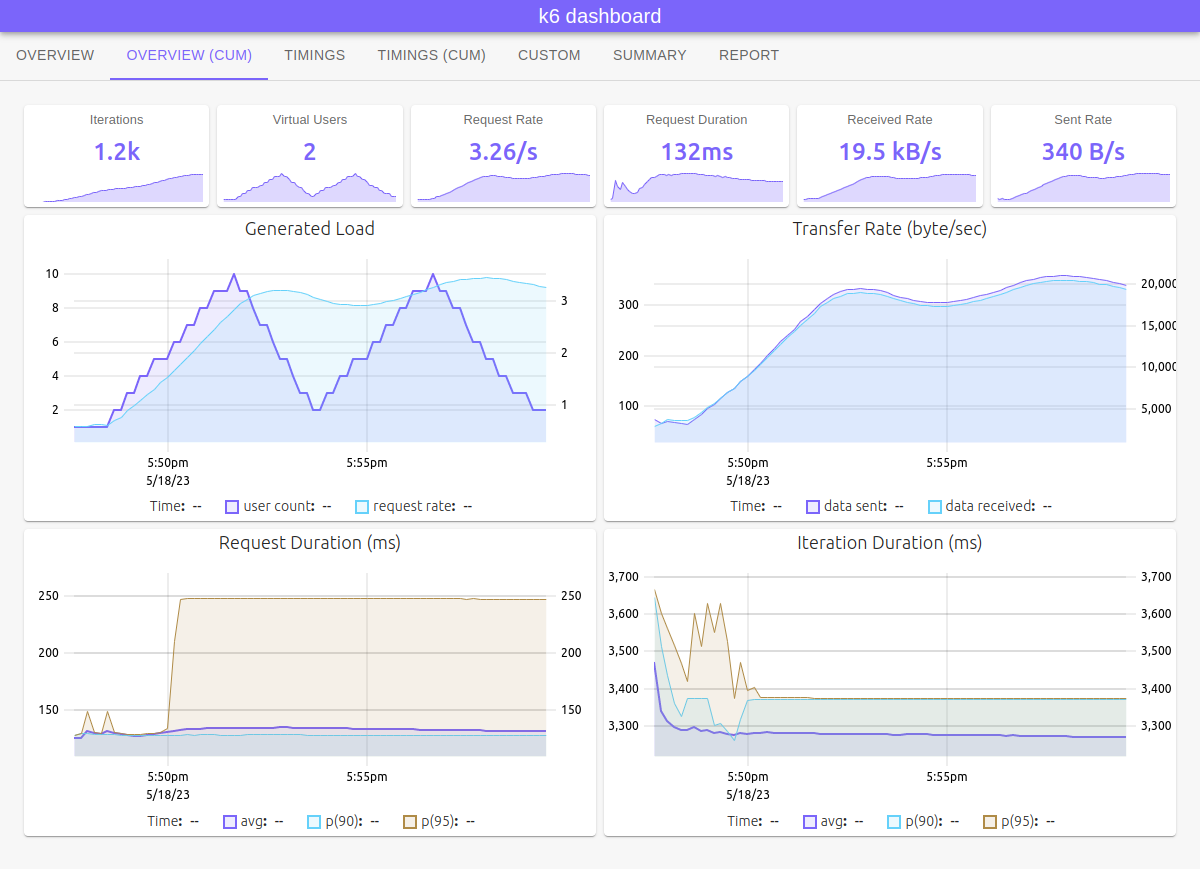The height and width of the screenshot is (869, 1200).
Task: Open the SUMMARY tab
Action: (x=650, y=55)
